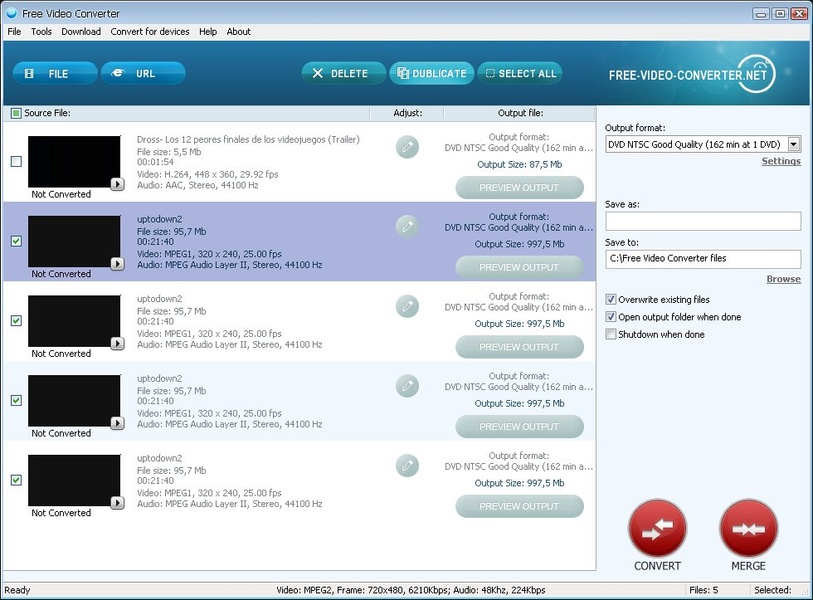Uncheck Open output folder when done

[611, 317]
